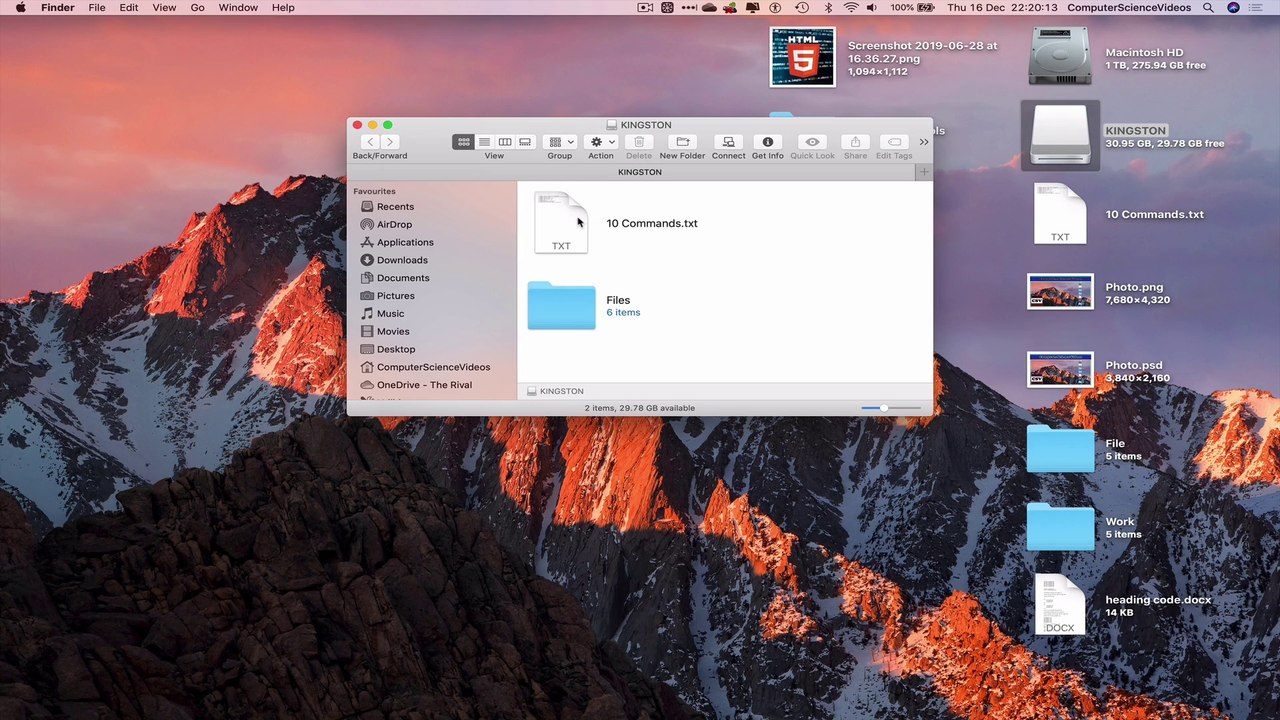The height and width of the screenshot is (720, 1280).
Task: Click the Time Machine menu bar icon
Action: coord(802,7)
